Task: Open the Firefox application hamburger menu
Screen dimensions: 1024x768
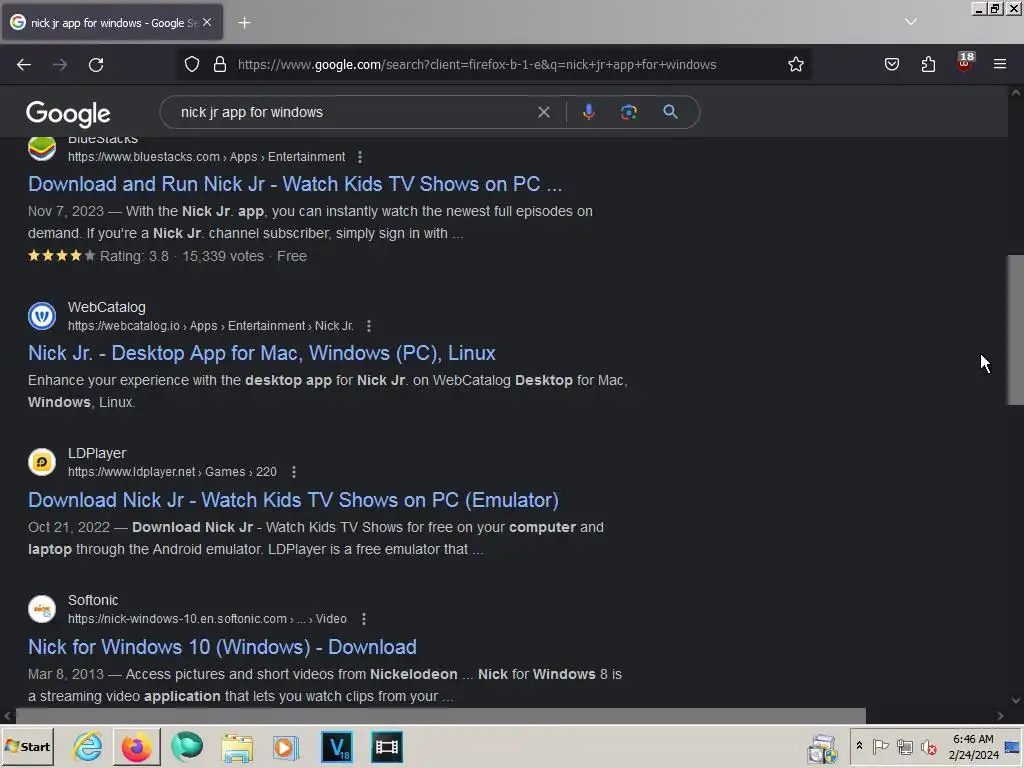Action: click(1000, 65)
